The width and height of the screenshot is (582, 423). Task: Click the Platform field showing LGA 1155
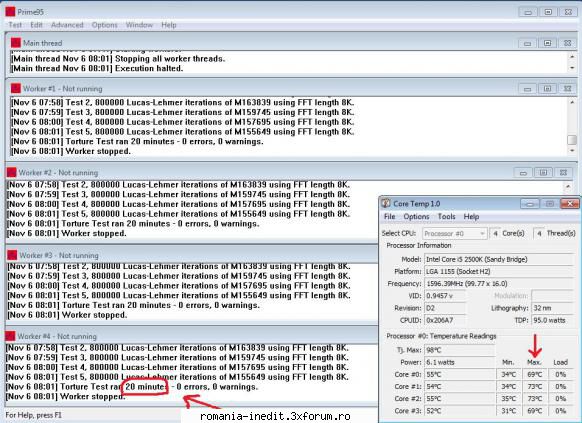[499, 272]
